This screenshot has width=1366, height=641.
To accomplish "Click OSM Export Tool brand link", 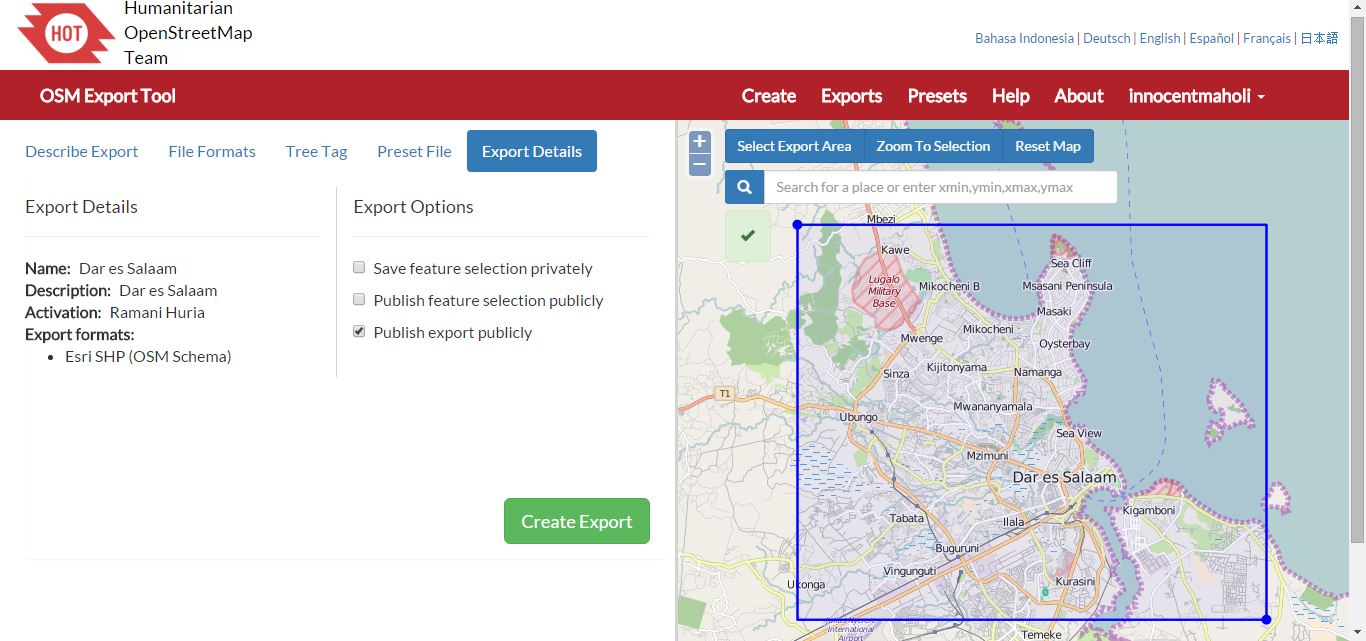I will [108, 96].
